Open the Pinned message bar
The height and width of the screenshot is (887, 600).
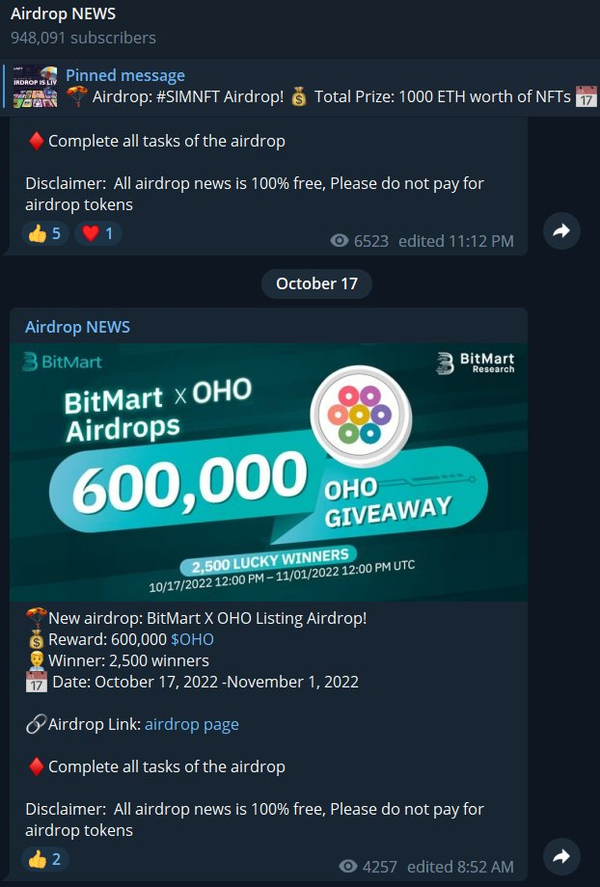tap(300, 87)
